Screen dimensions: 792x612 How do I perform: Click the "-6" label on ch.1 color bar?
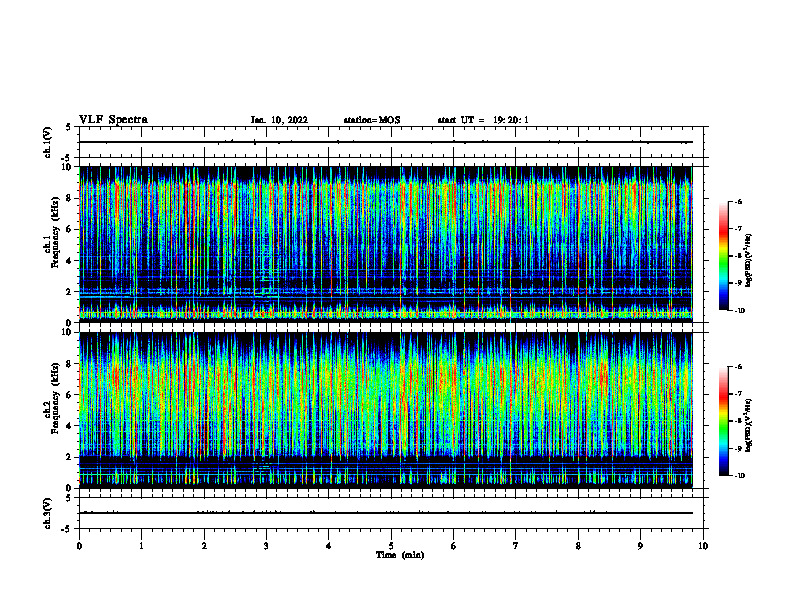pyautogui.click(x=738, y=201)
